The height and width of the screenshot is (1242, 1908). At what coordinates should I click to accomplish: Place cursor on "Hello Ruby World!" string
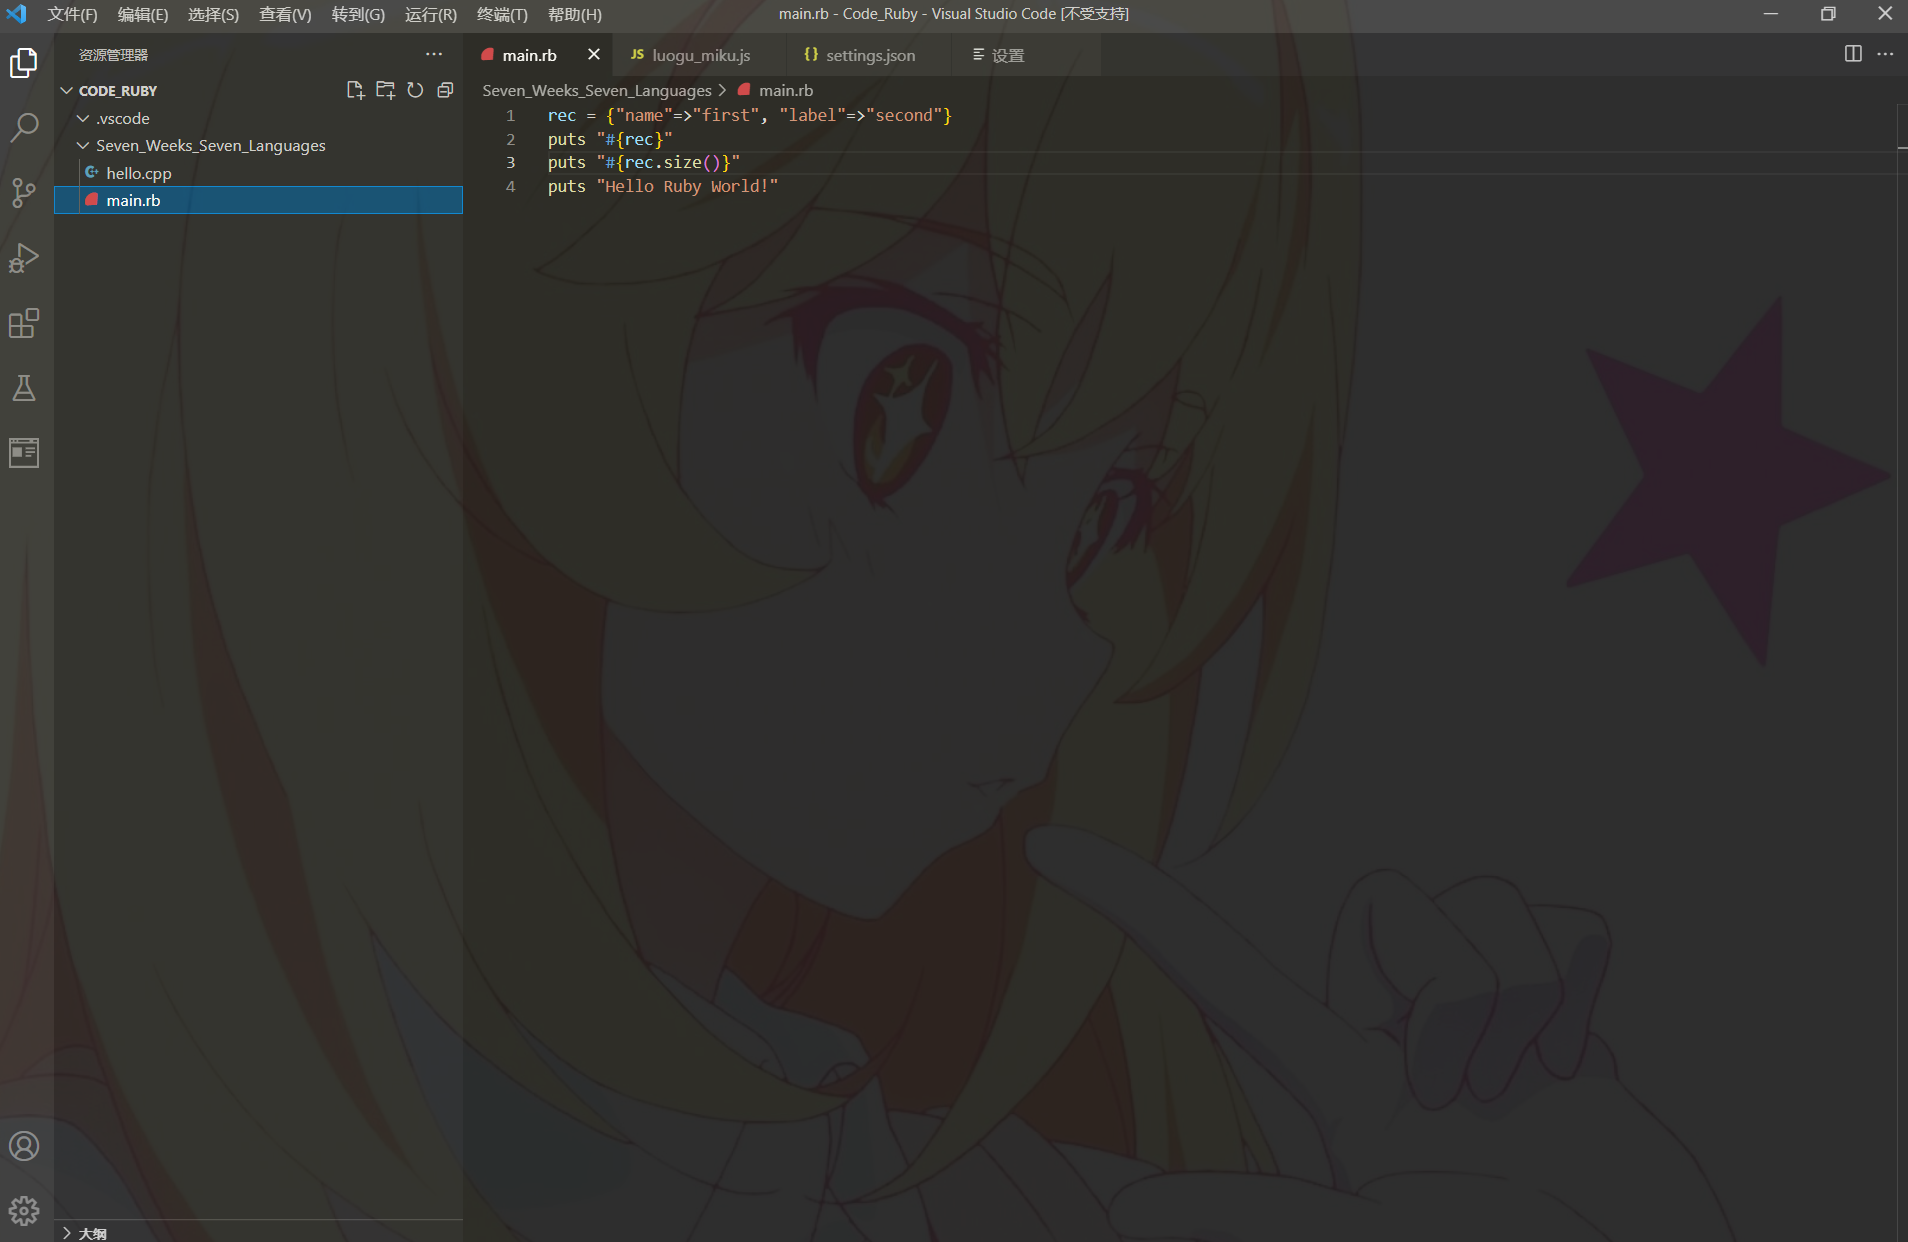[x=688, y=186]
